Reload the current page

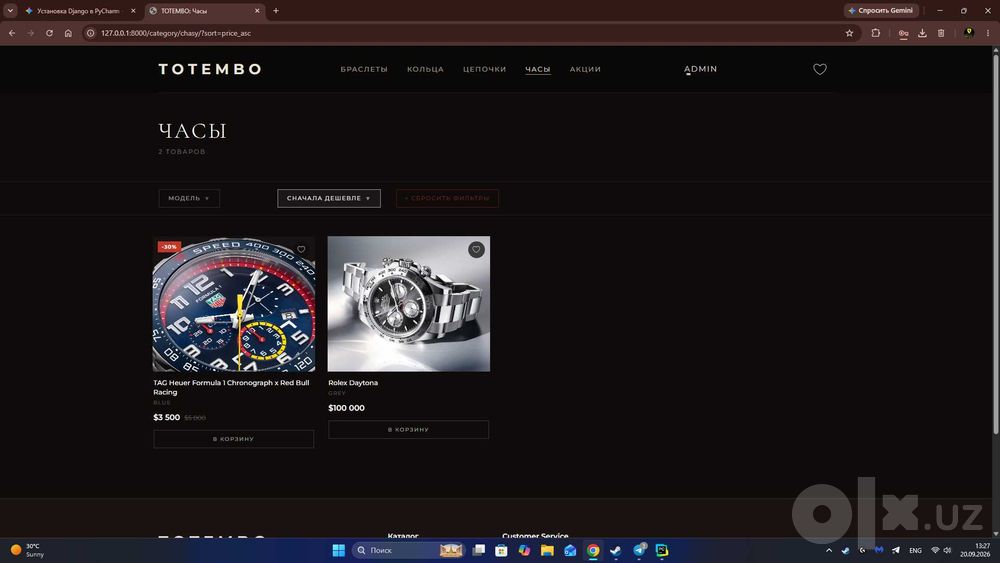pos(49,33)
